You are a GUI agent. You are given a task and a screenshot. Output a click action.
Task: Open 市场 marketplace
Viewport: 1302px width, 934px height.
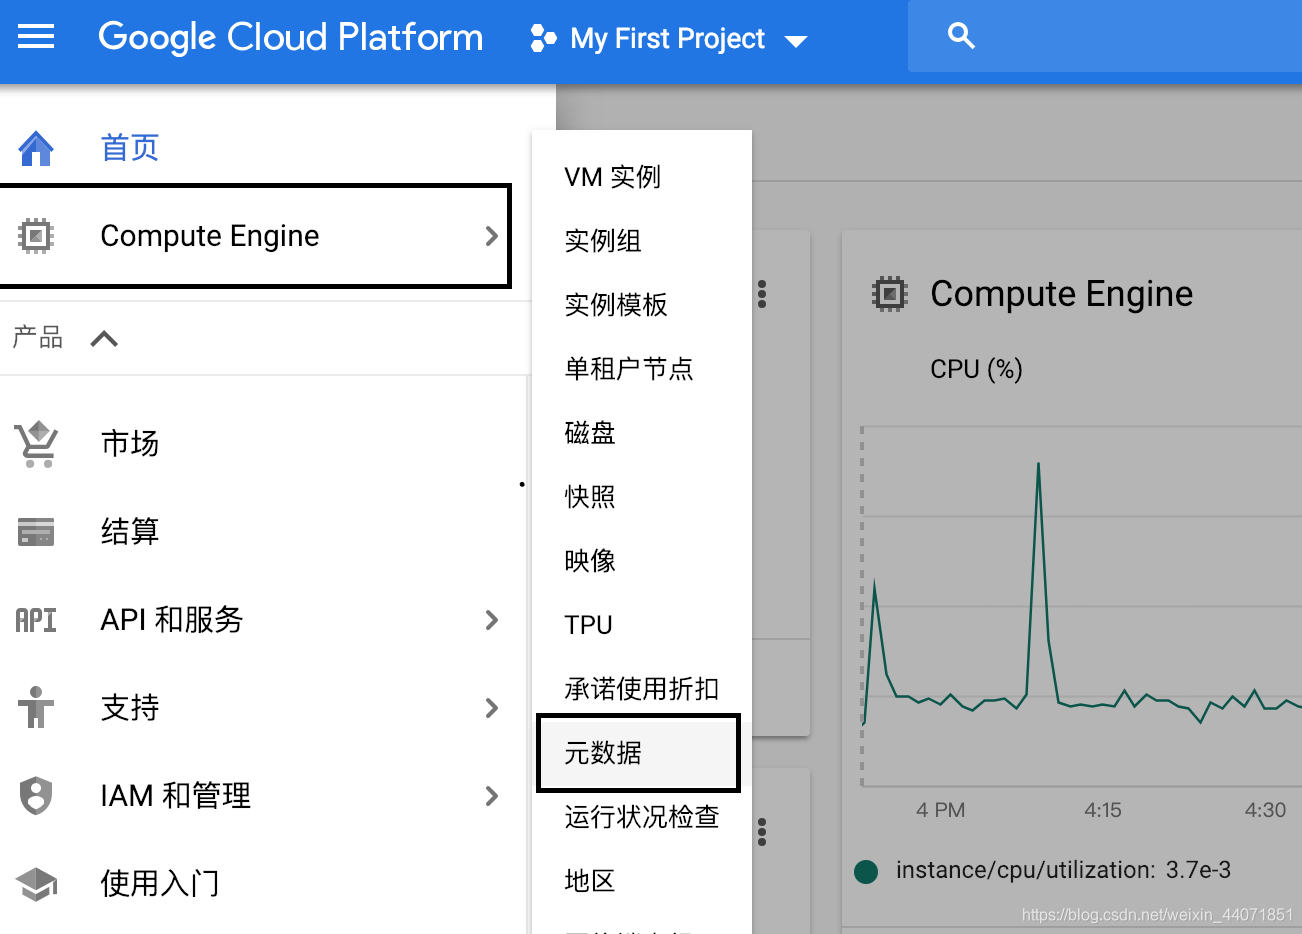click(130, 443)
